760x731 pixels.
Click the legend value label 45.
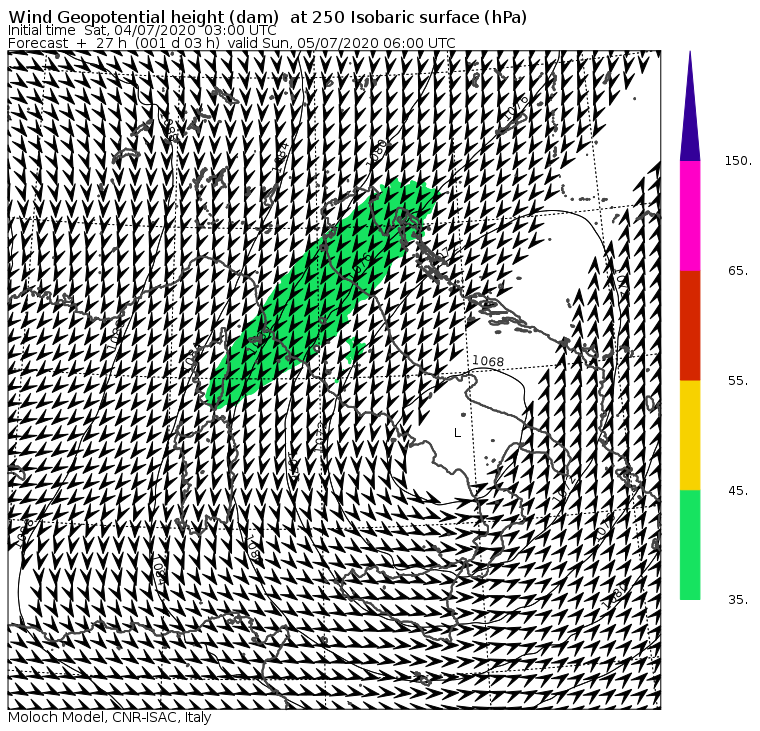[738, 491]
